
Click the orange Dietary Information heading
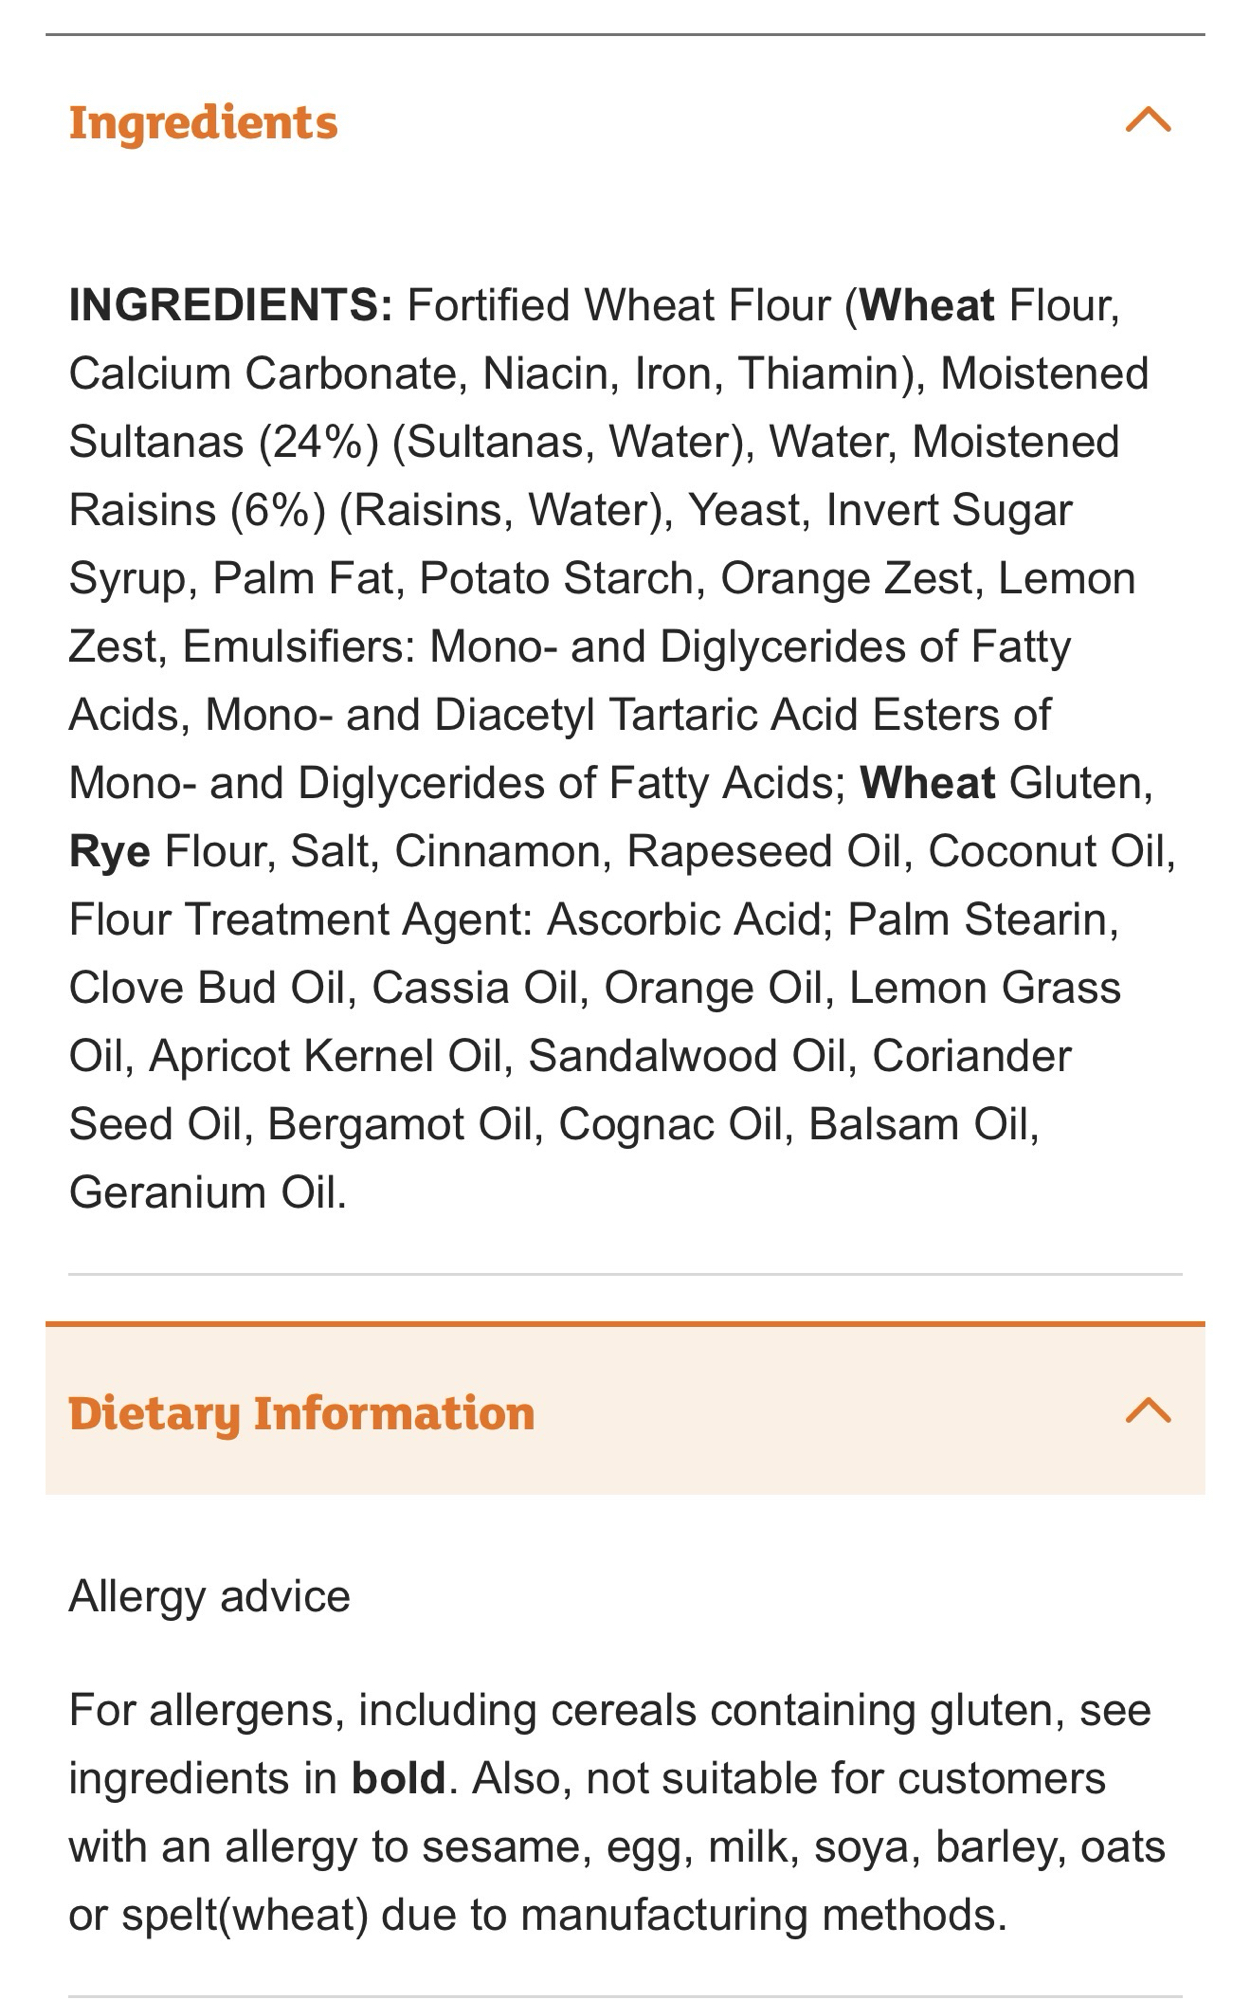(301, 1413)
